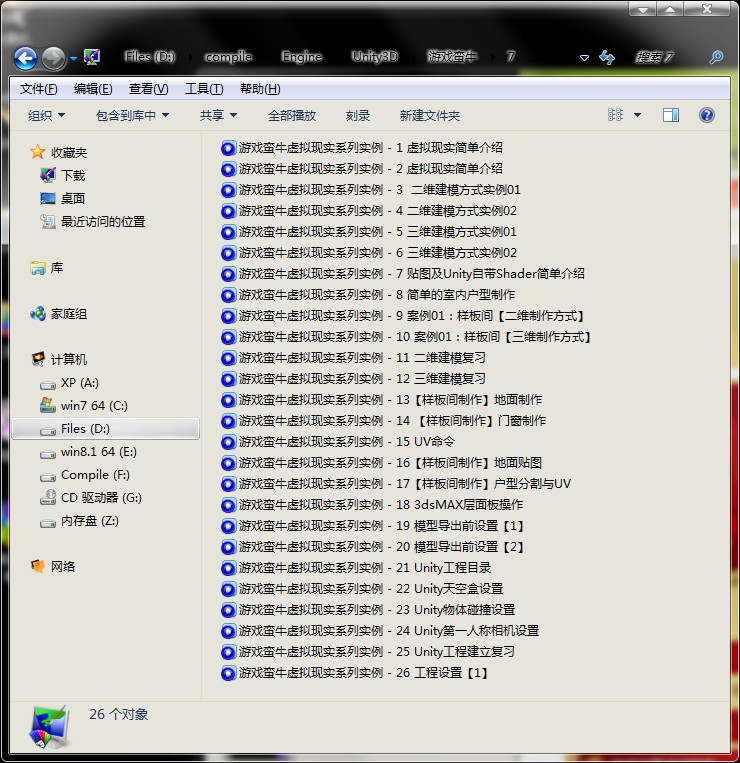740x763 pixels.
Task: Navigate to Files (D:) in address bar
Action: (149, 56)
